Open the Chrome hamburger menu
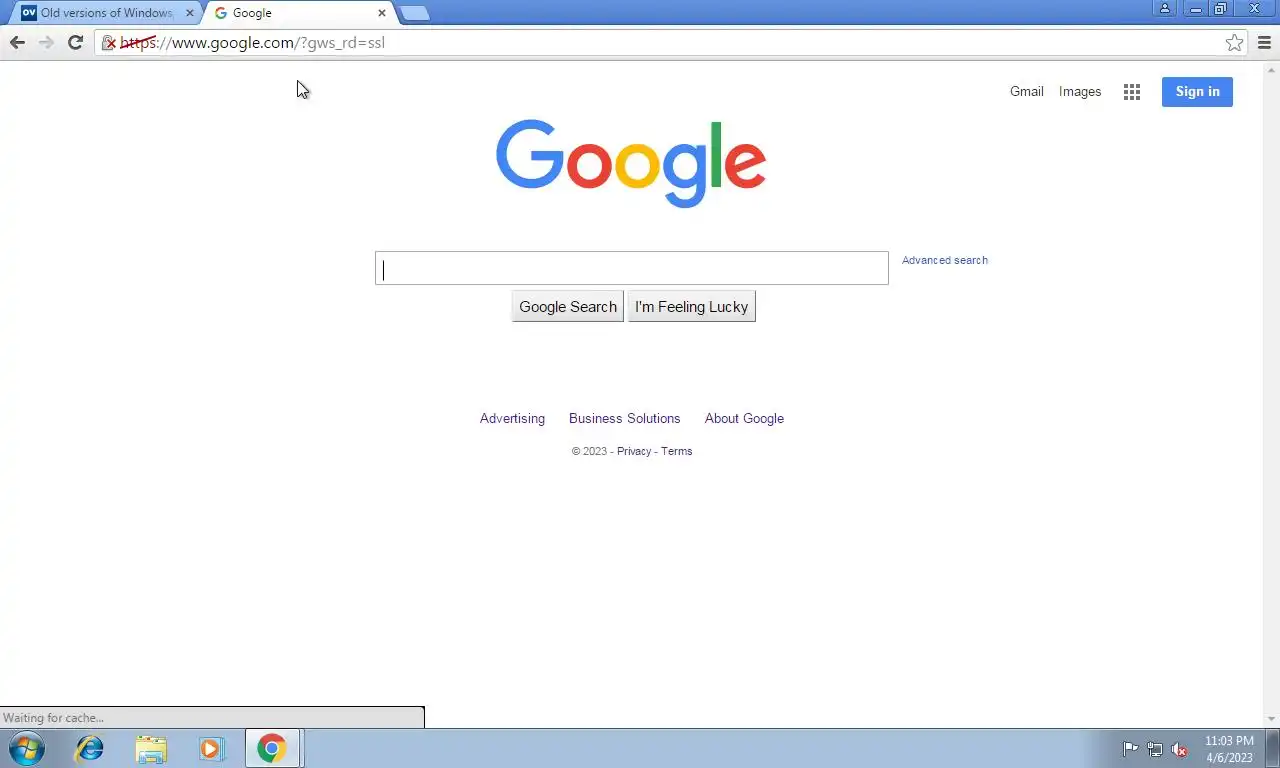1280x768 pixels. point(1264,43)
